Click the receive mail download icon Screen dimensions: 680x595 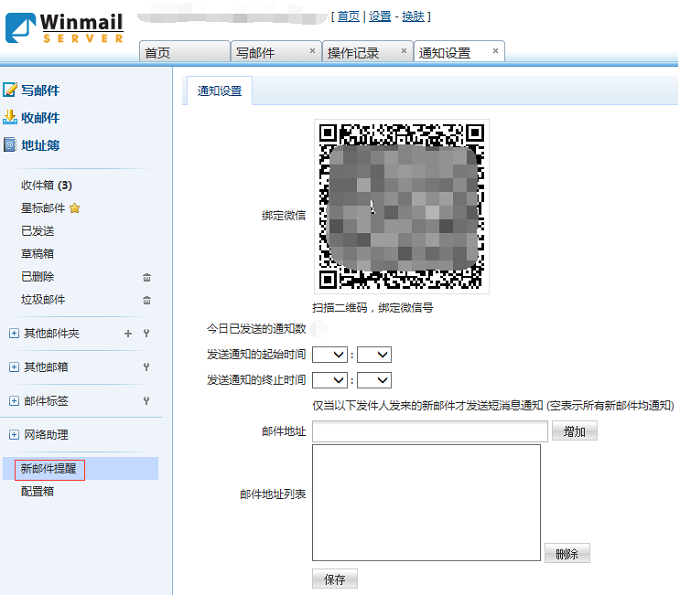tap(10, 117)
